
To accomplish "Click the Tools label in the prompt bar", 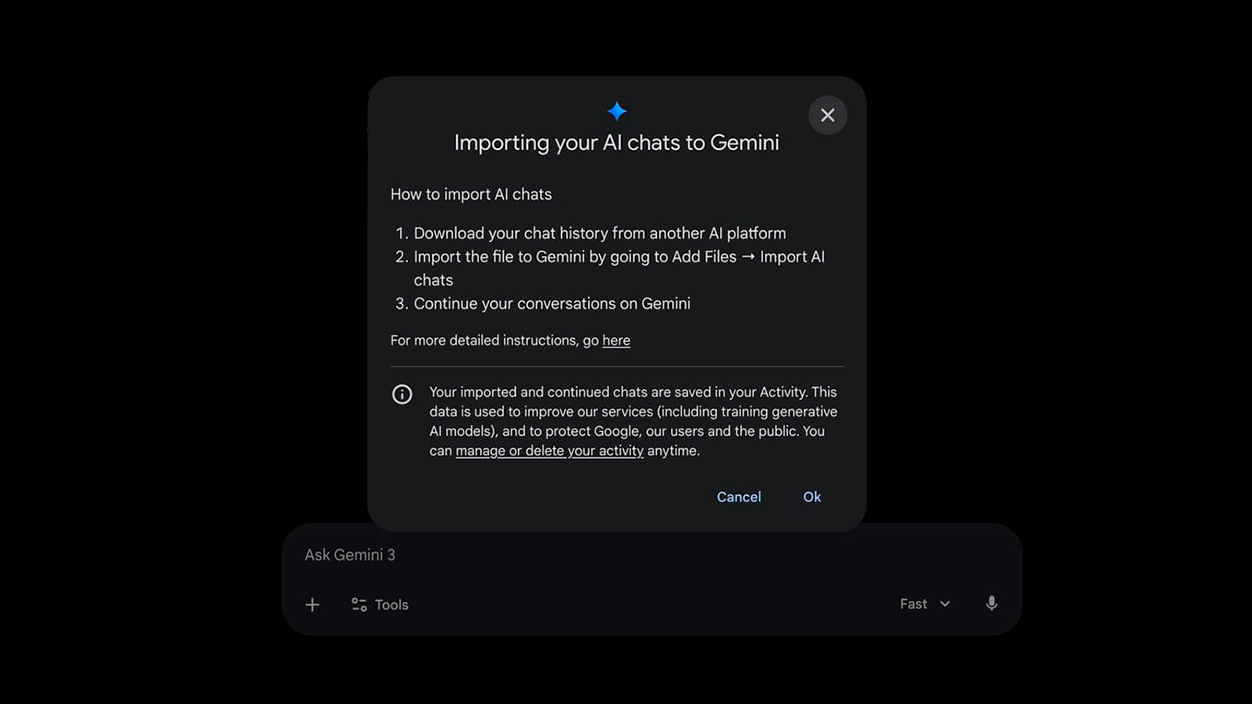I will pos(391,605).
